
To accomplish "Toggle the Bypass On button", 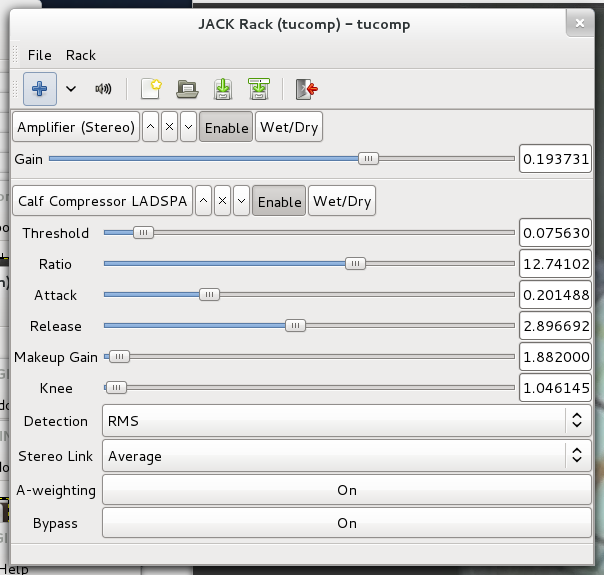I will (x=347, y=523).
